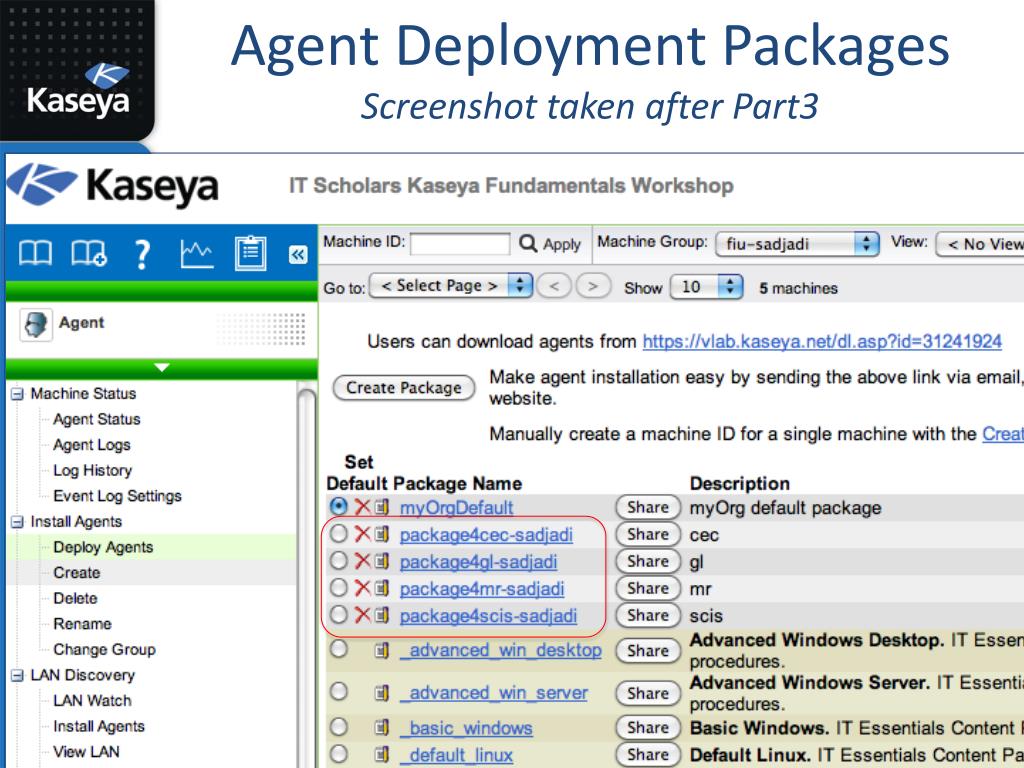
Task: Select myOrgDefault as default package radio
Action: [x=339, y=506]
